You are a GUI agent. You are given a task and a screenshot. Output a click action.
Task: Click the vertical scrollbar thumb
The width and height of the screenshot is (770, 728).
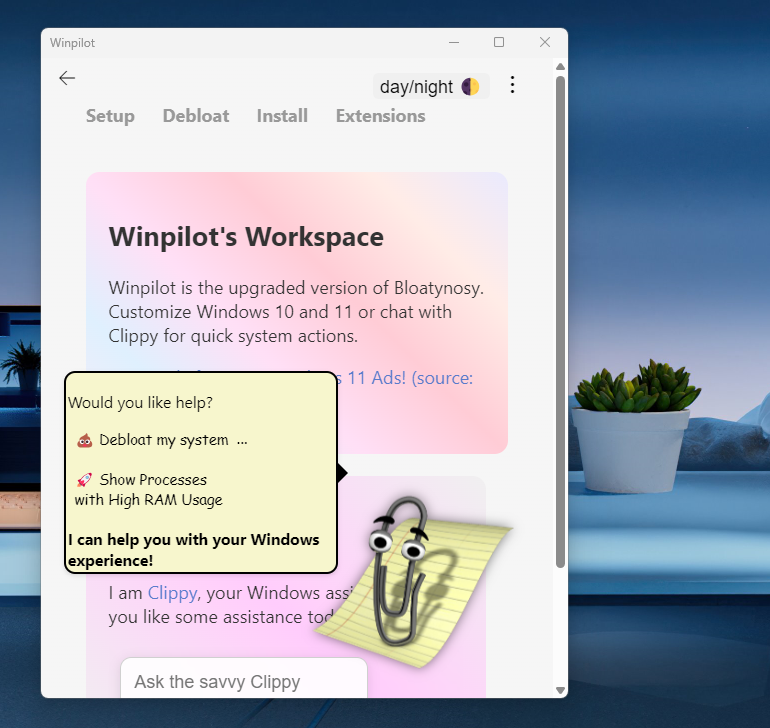[x=560, y=320]
